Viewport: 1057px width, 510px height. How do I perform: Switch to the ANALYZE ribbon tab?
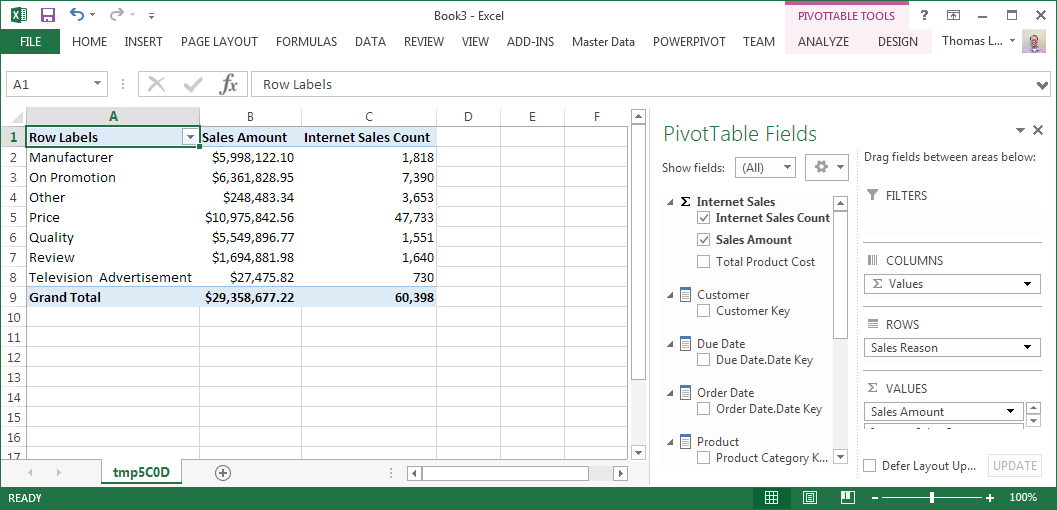tap(823, 42)
